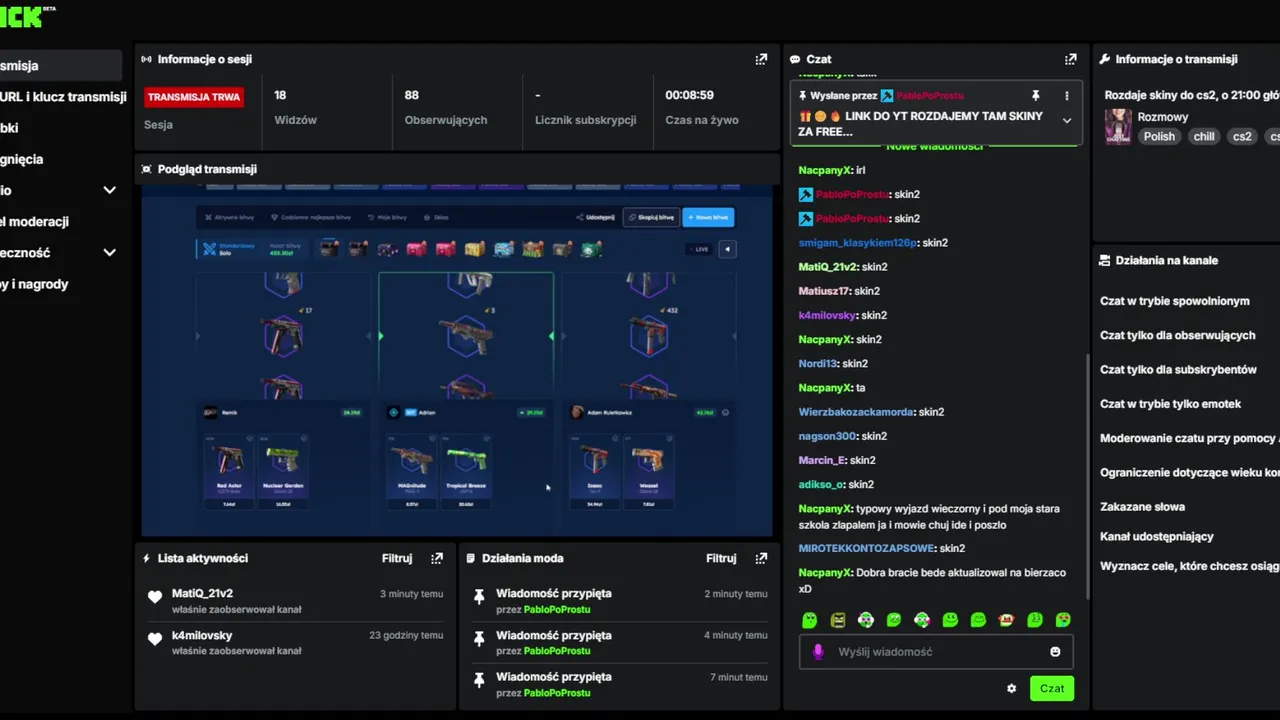Click heart icon next to k4milovsky
1280x720 pixels.
click(155, 639)
